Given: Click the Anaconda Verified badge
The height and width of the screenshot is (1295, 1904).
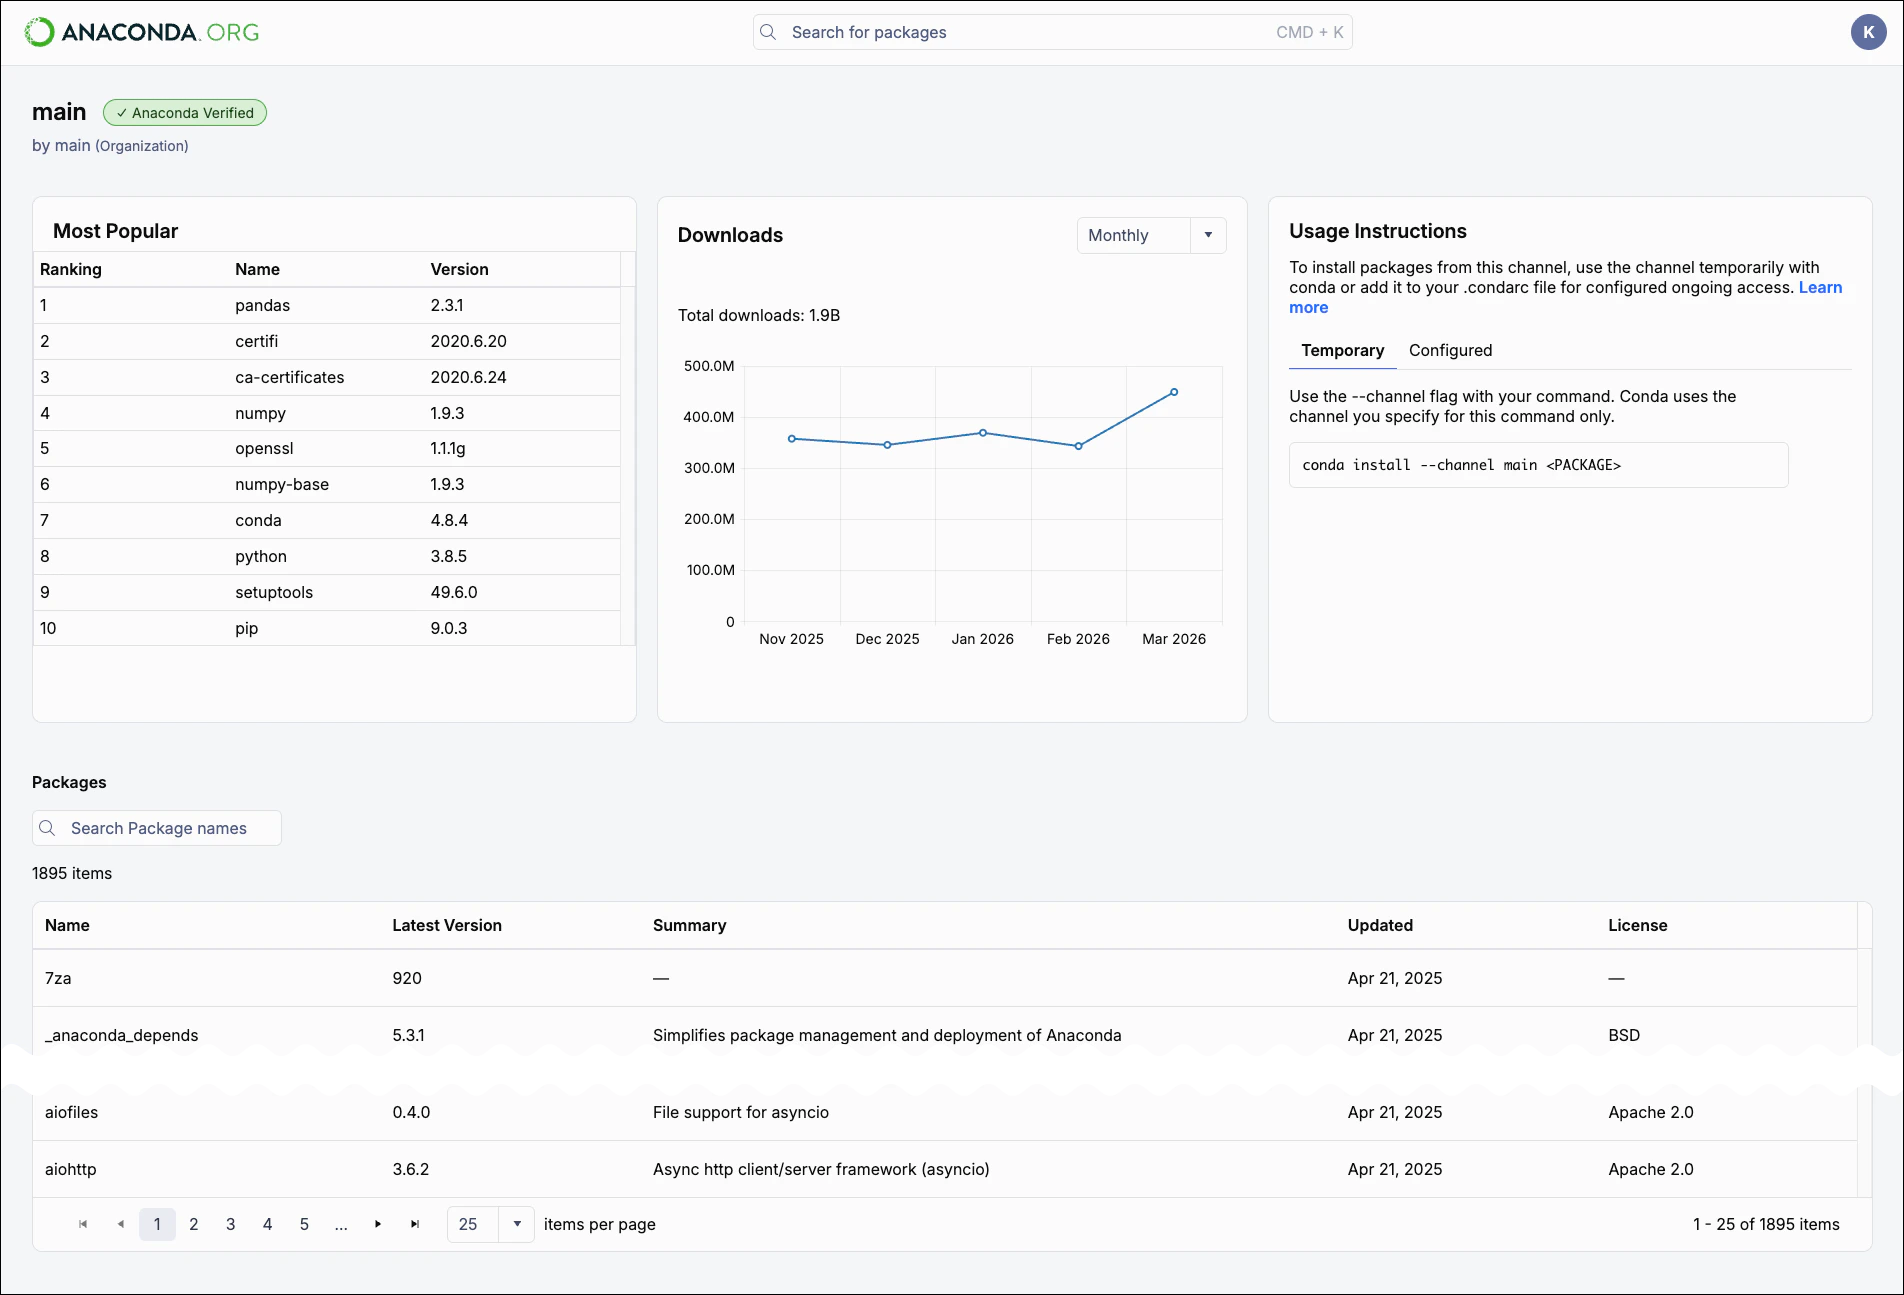Looking at the screenshot, I should point(185,113).
